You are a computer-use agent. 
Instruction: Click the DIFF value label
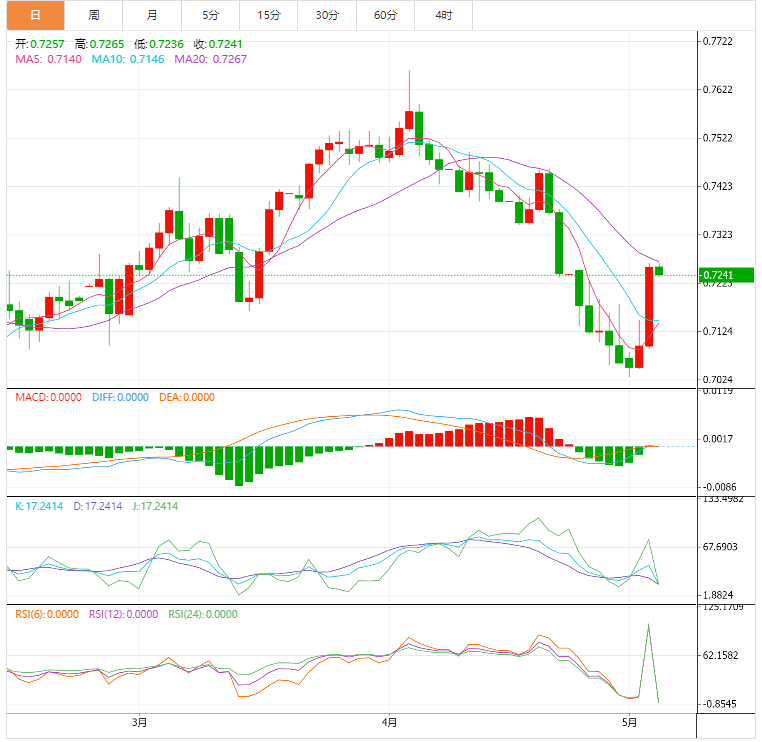119,397
